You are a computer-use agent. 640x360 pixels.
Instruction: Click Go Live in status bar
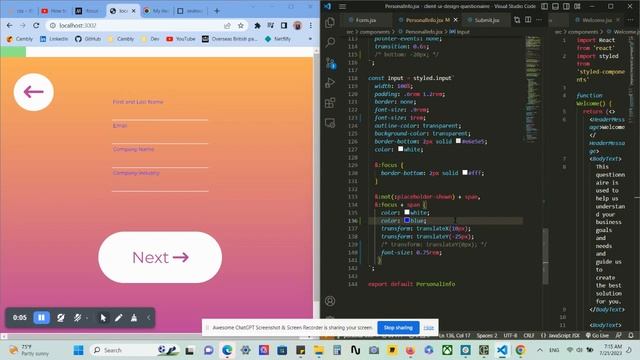(597, 336)
